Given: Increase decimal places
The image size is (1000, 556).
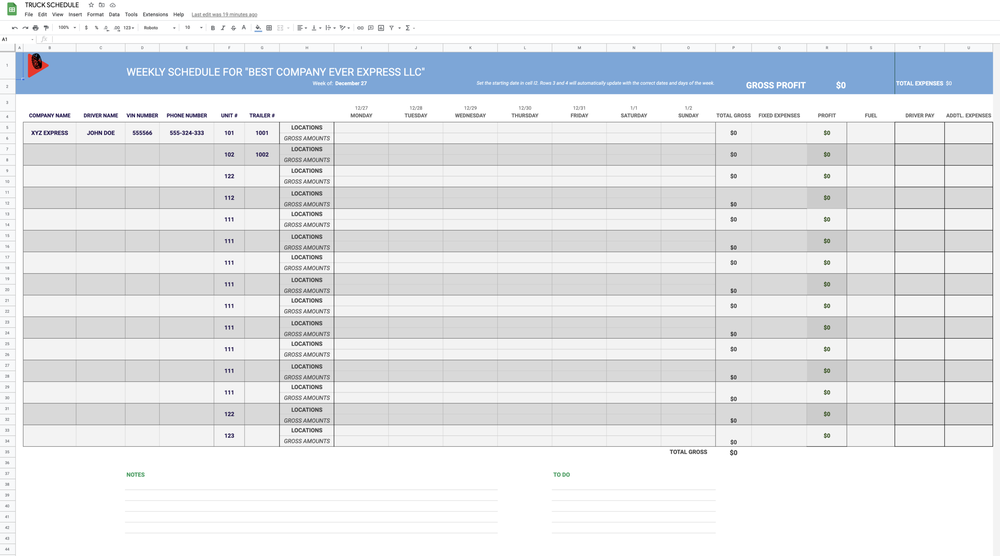Looking at the screenshot, I should (117, 28).
